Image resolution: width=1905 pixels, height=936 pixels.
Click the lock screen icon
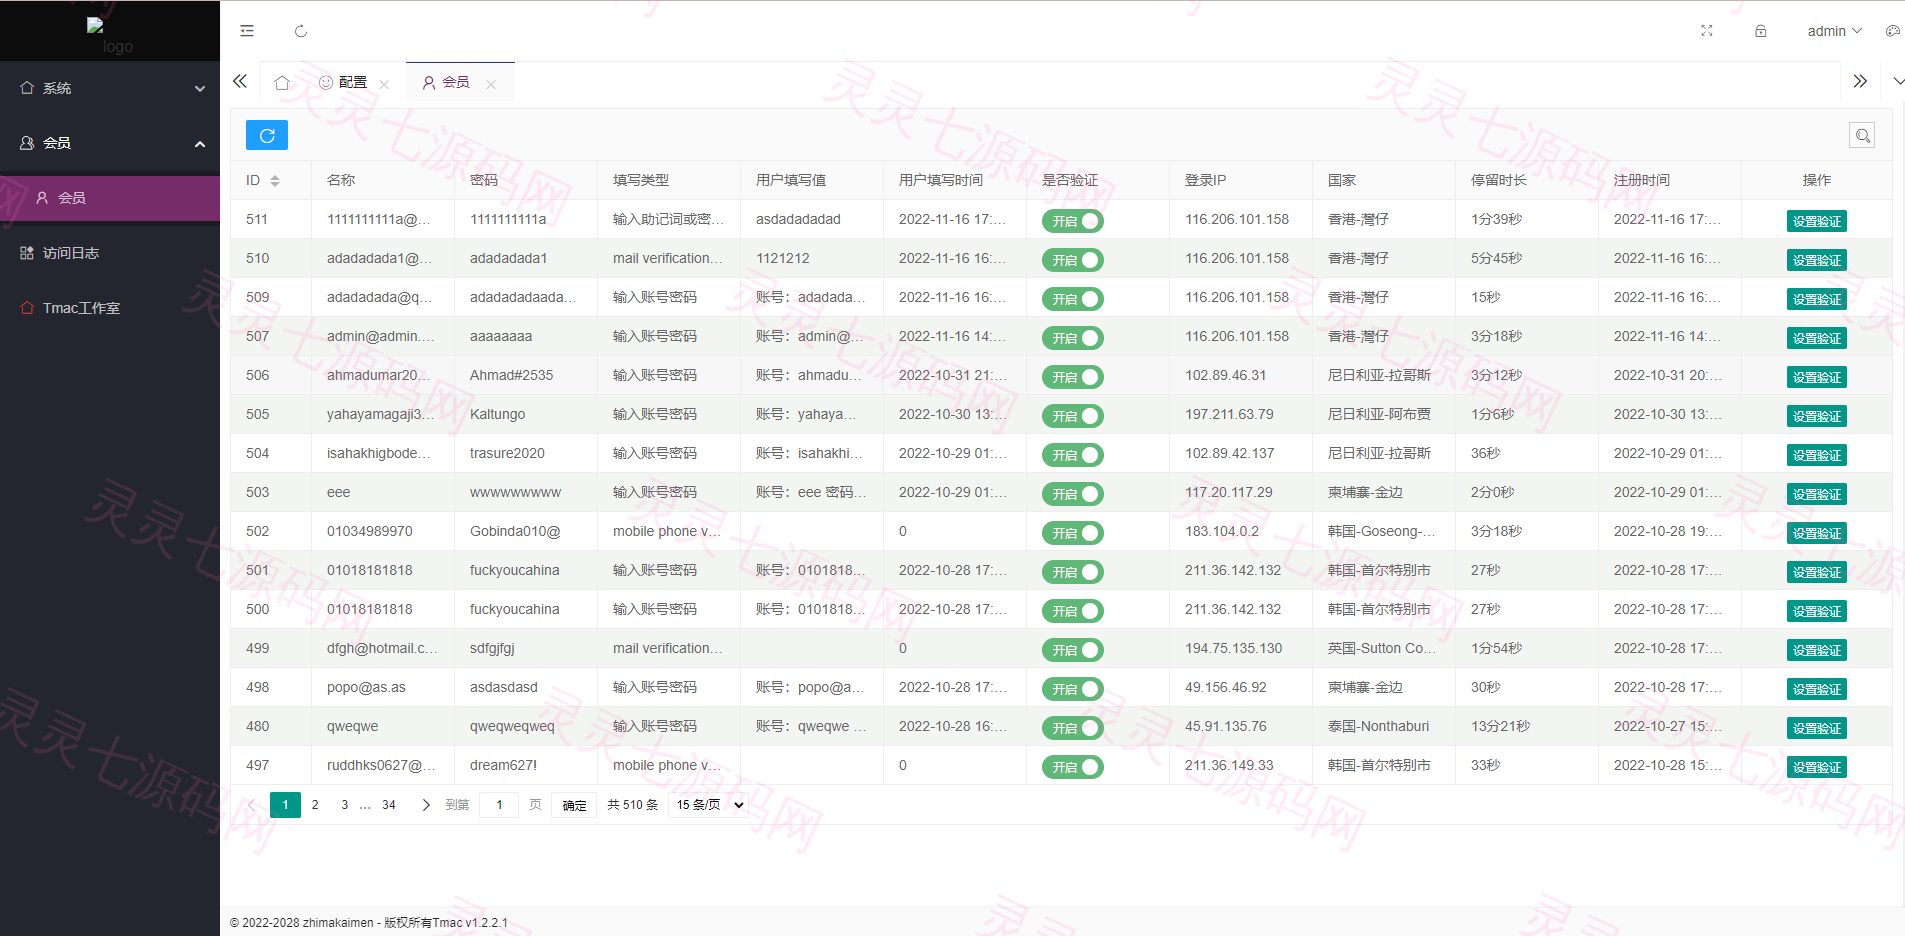click(1761, 31)
